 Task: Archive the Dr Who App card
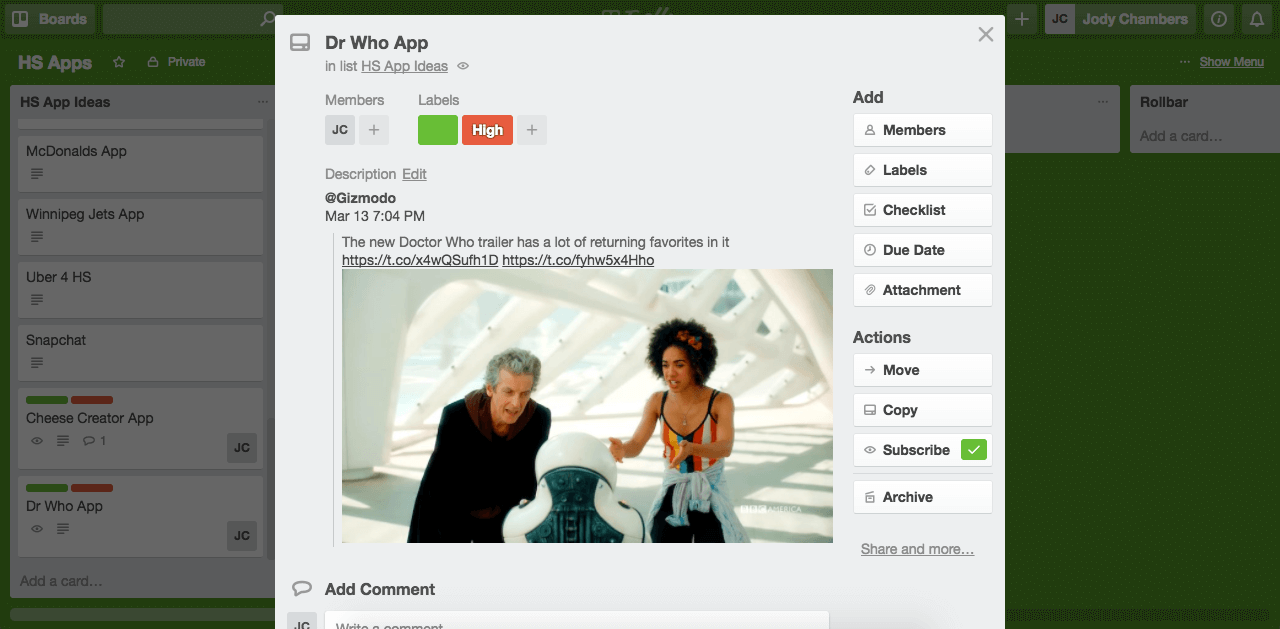[x=922, y=497]
